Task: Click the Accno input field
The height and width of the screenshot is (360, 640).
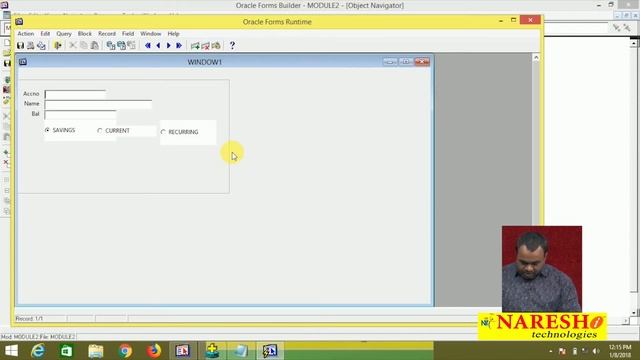Action: pyautogui.click(x=75, y=94)
